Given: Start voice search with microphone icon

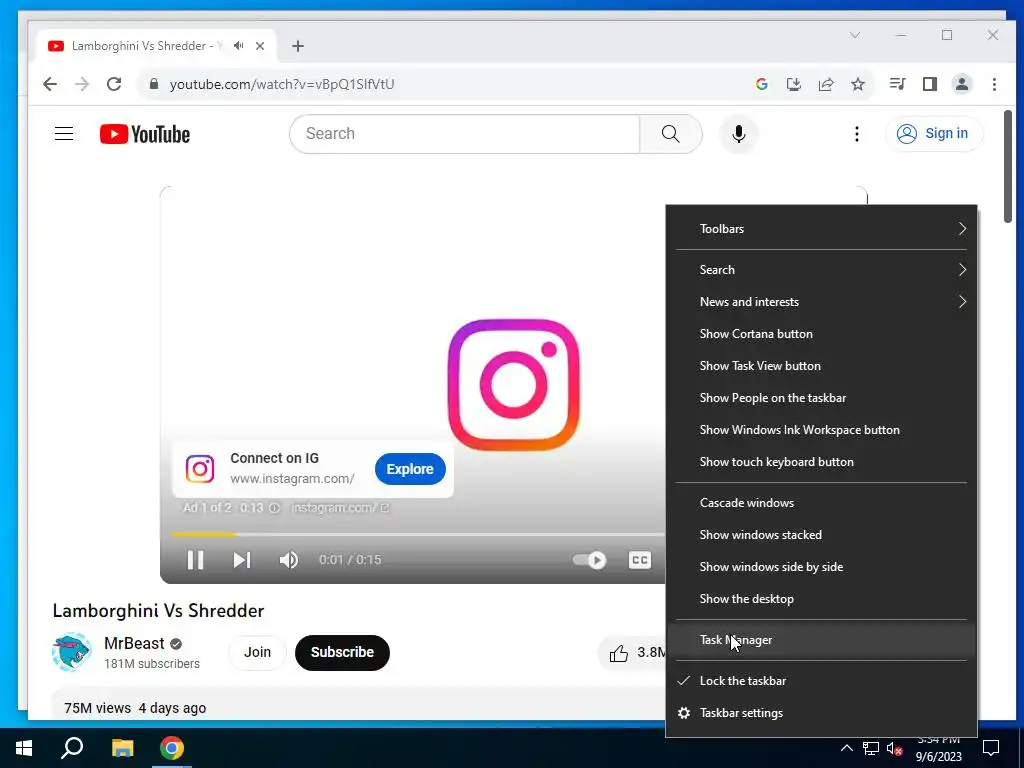Looking at the screenshot, I should (739, 134).
